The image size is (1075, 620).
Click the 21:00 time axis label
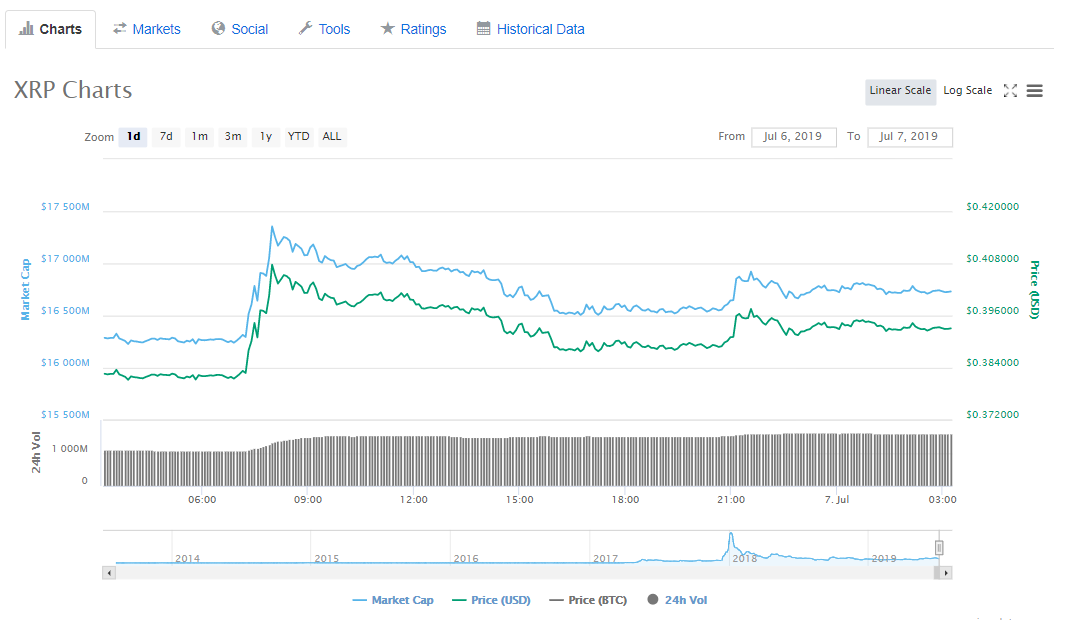(731, 500)
